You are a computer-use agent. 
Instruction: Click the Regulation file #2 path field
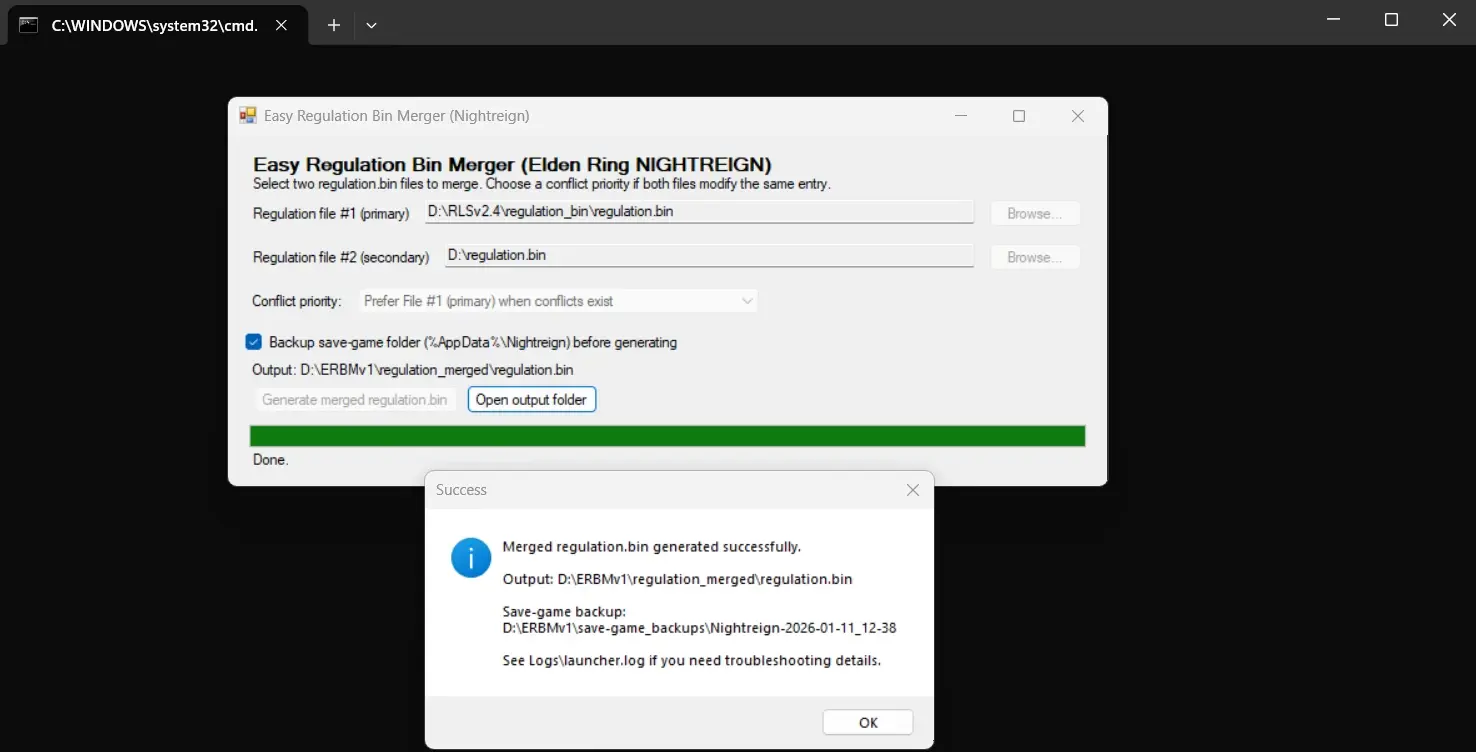pyautogui.click(x=708, y=256)
